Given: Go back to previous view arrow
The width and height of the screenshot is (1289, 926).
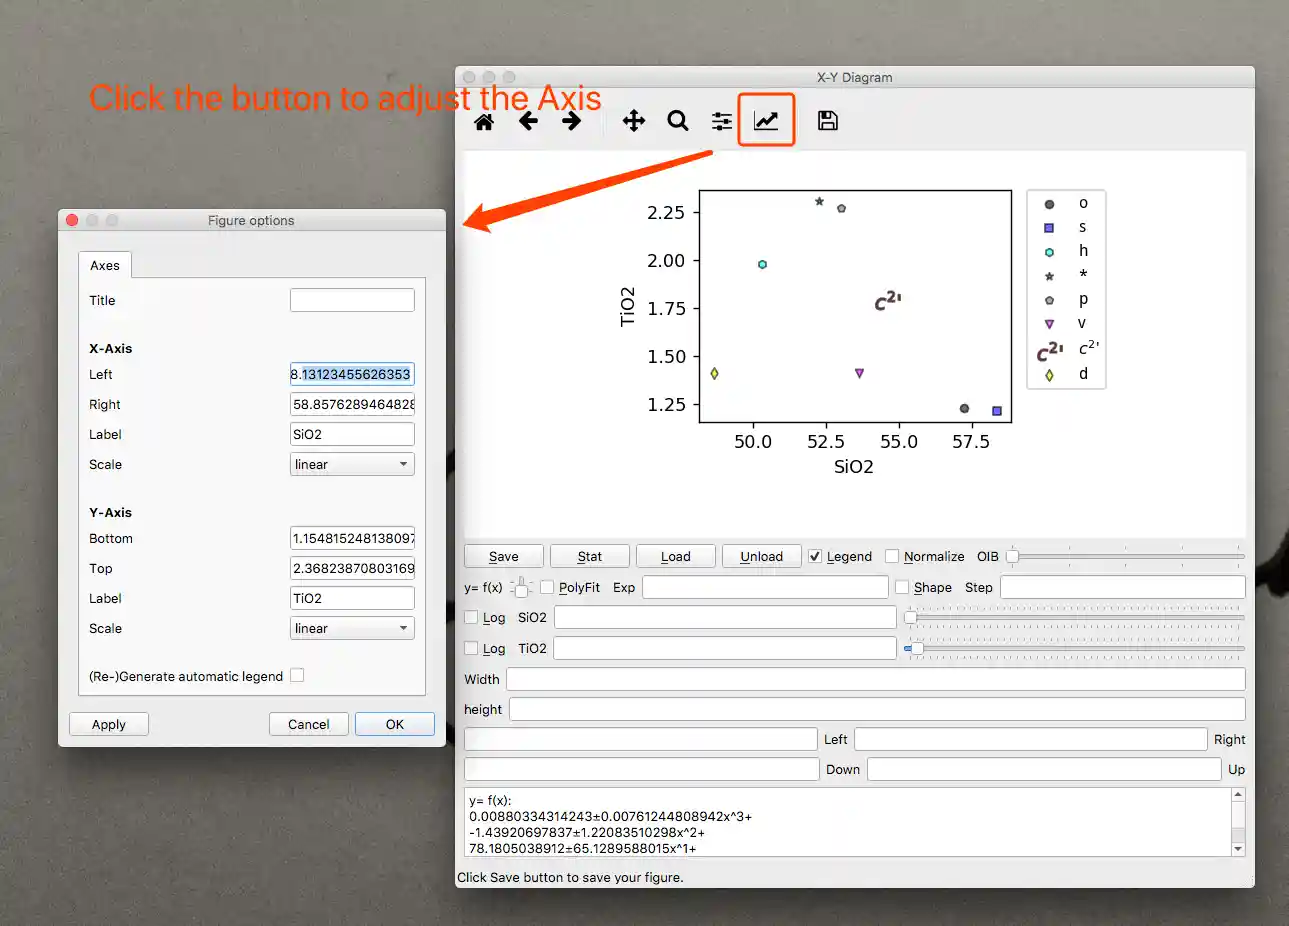Looking at the screenshot, I should 528,121.
